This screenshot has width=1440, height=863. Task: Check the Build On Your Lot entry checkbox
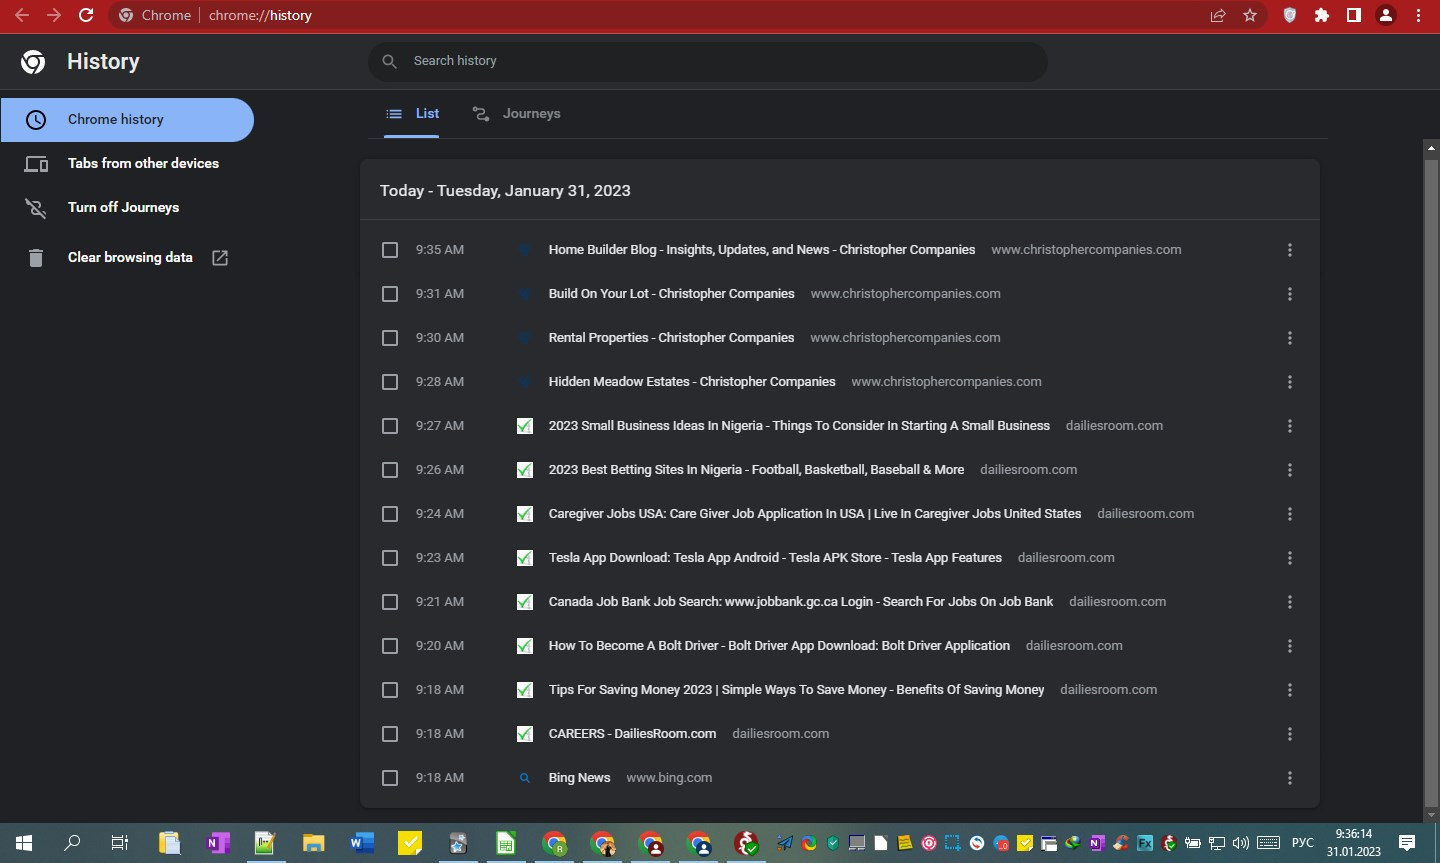(x=390, y=294)
